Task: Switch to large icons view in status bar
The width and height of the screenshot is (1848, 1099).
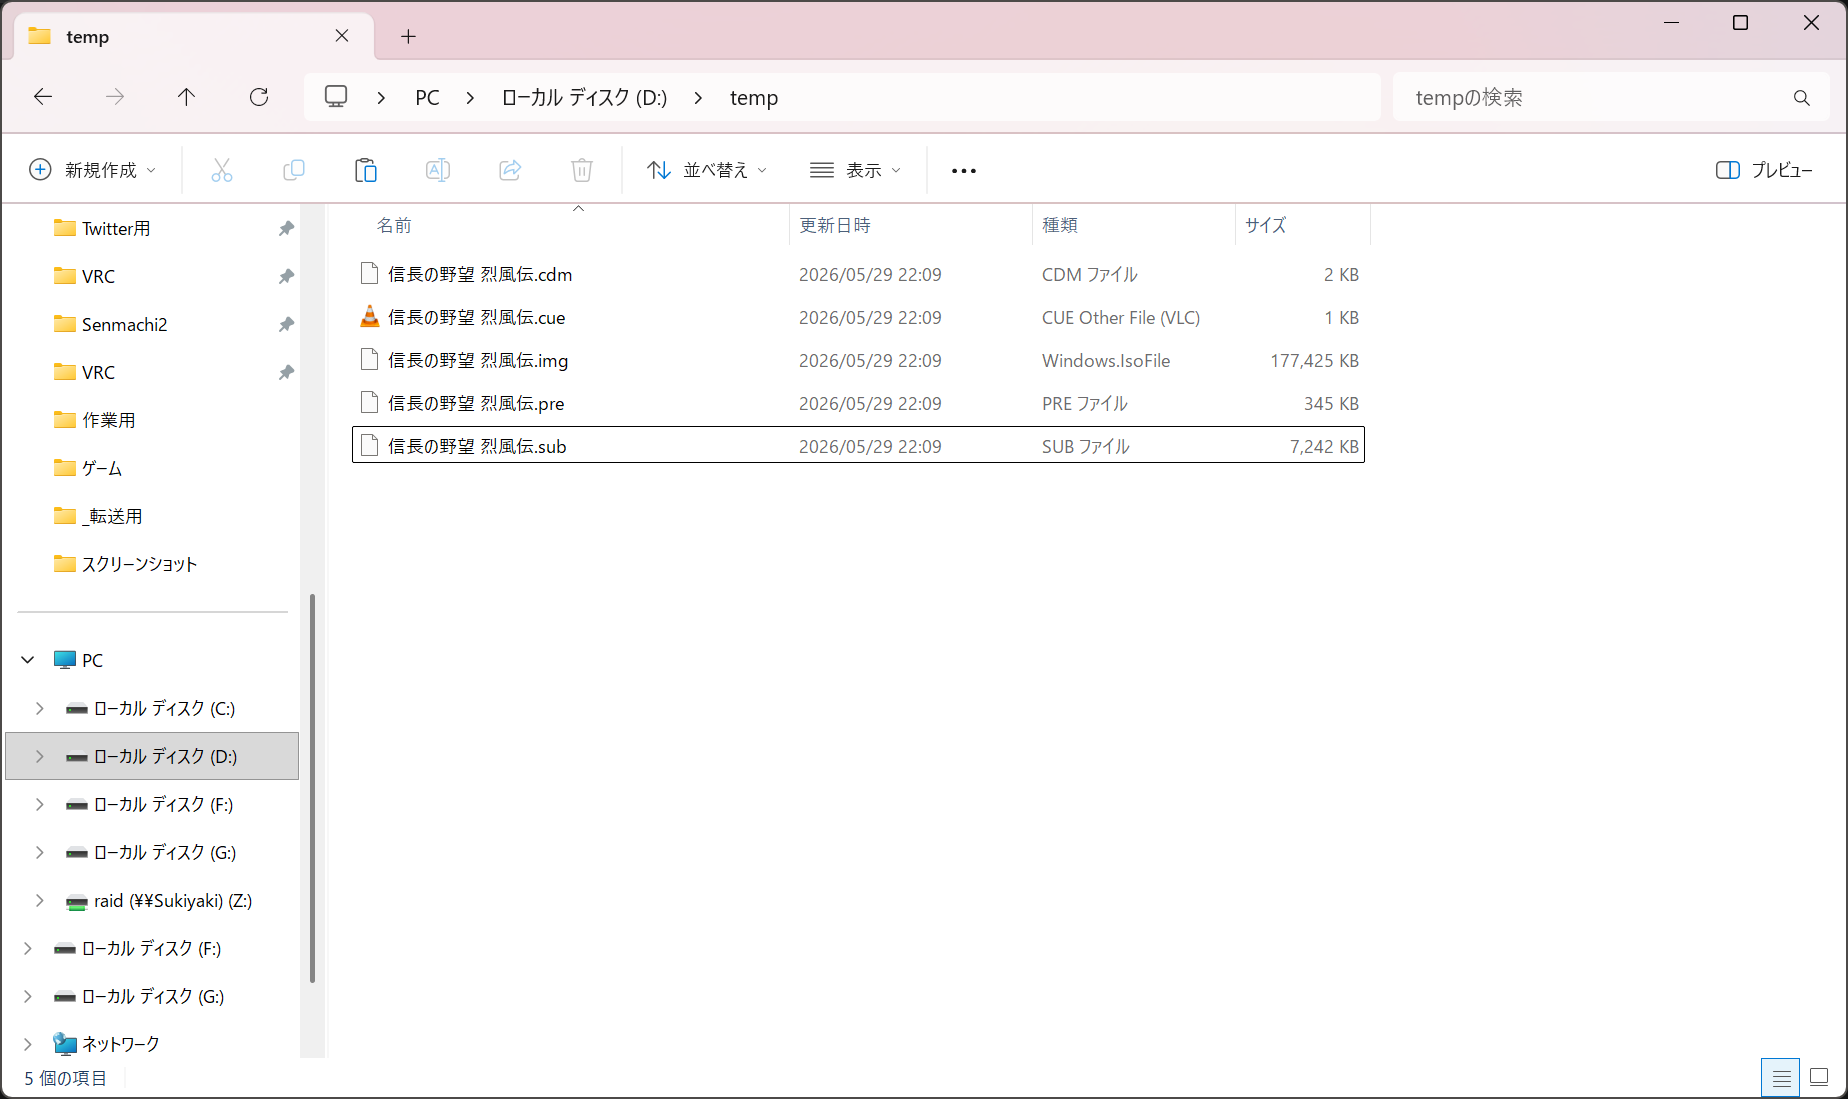Action: [x=1819, y=1078]
